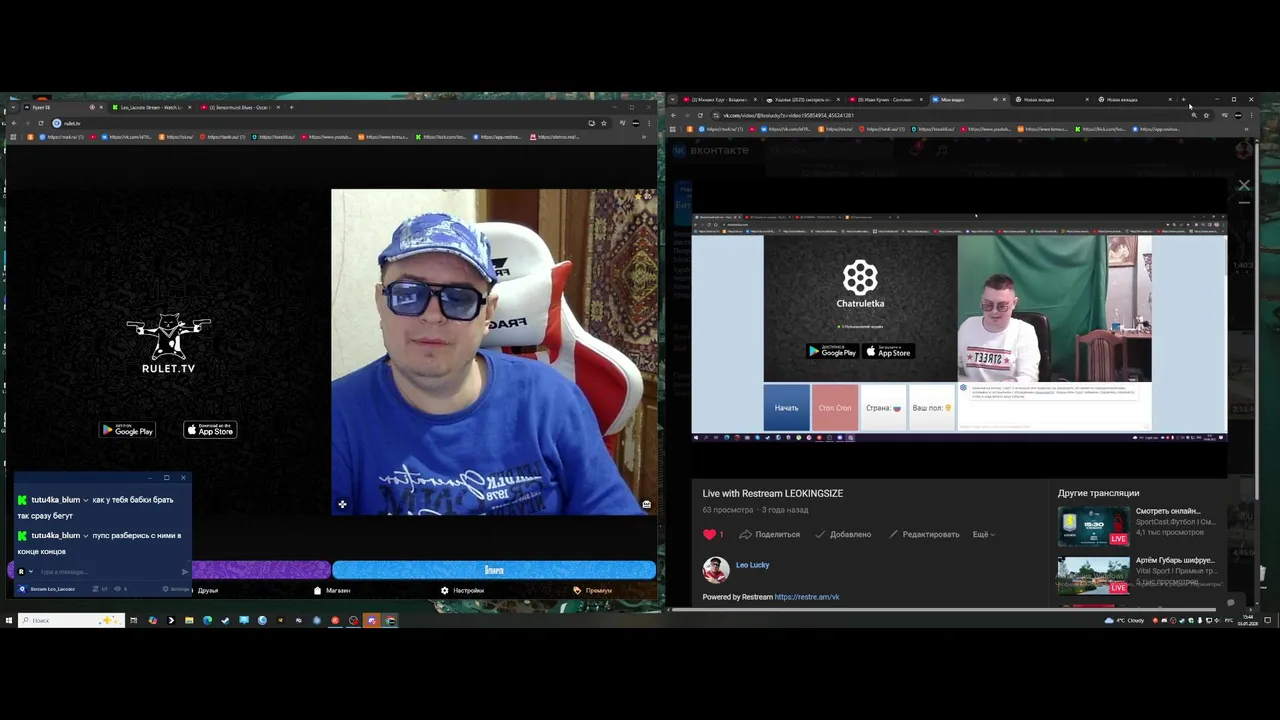Open Leo Lucky author profile link
The image size is (1280, 720).
coord(752,565)
